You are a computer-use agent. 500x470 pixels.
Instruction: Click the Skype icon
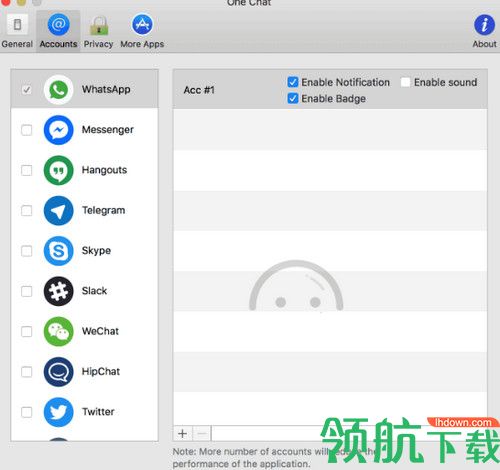click(59, 251)
